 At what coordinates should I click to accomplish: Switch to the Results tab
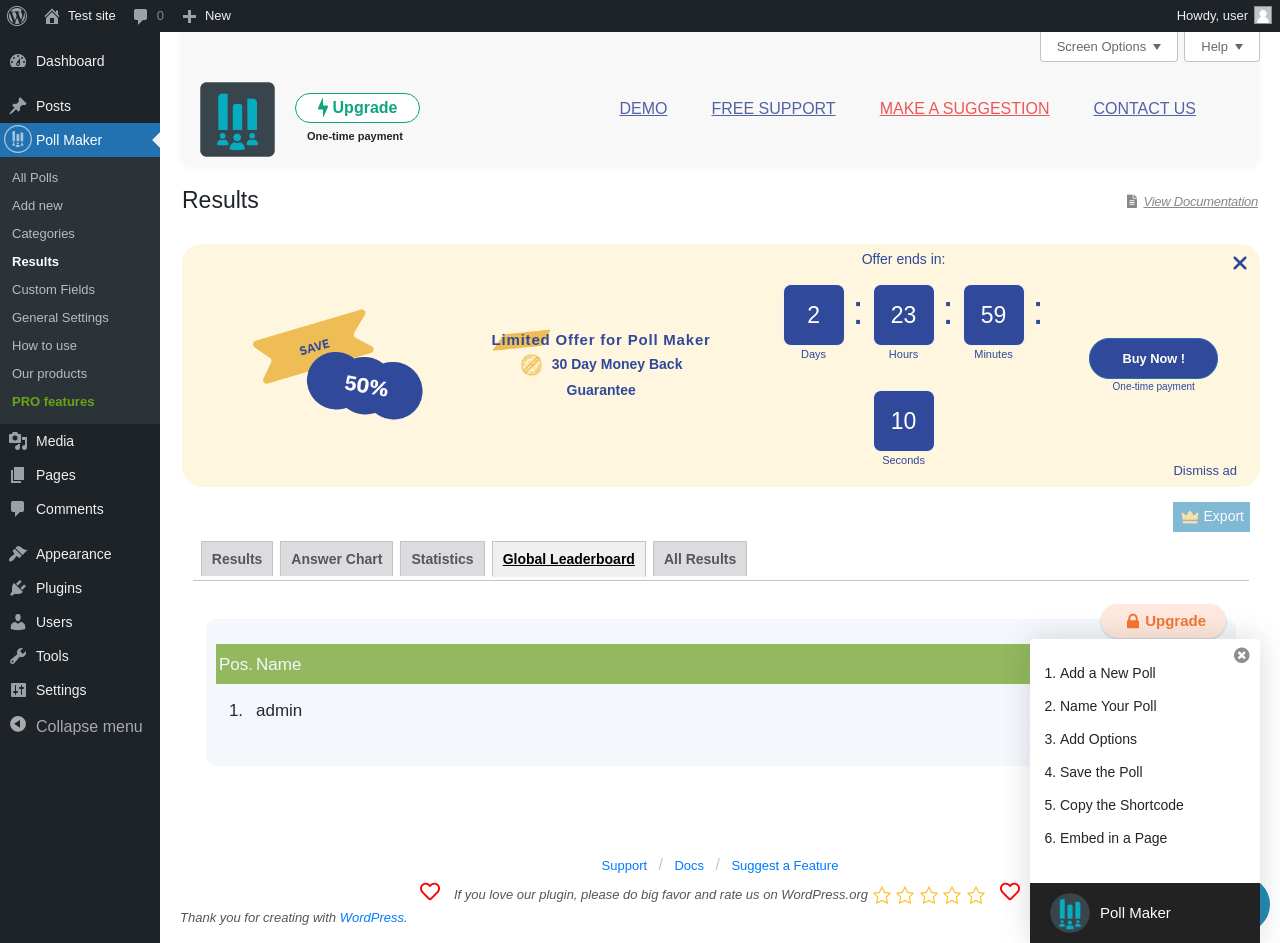click(x=237, y=559)
